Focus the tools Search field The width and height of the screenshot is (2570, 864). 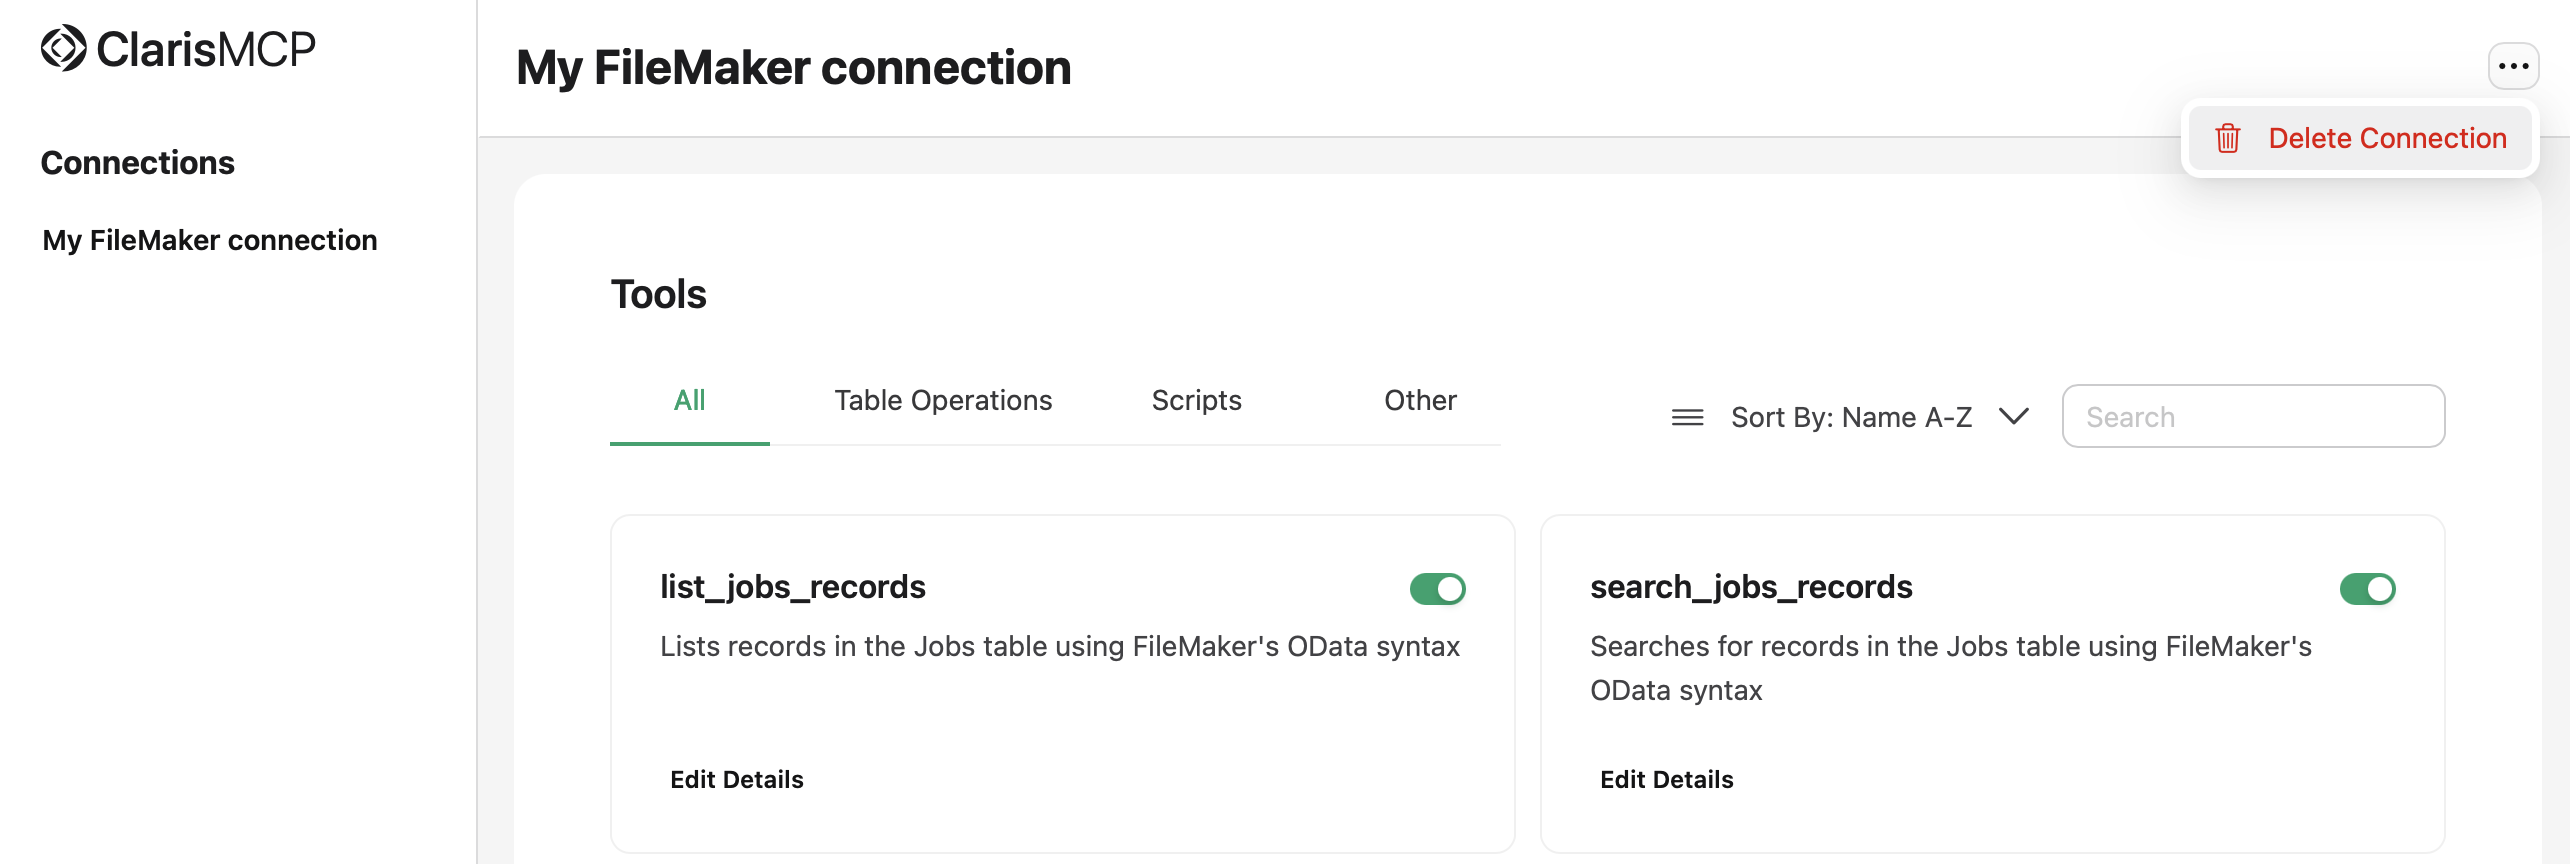2253,416
